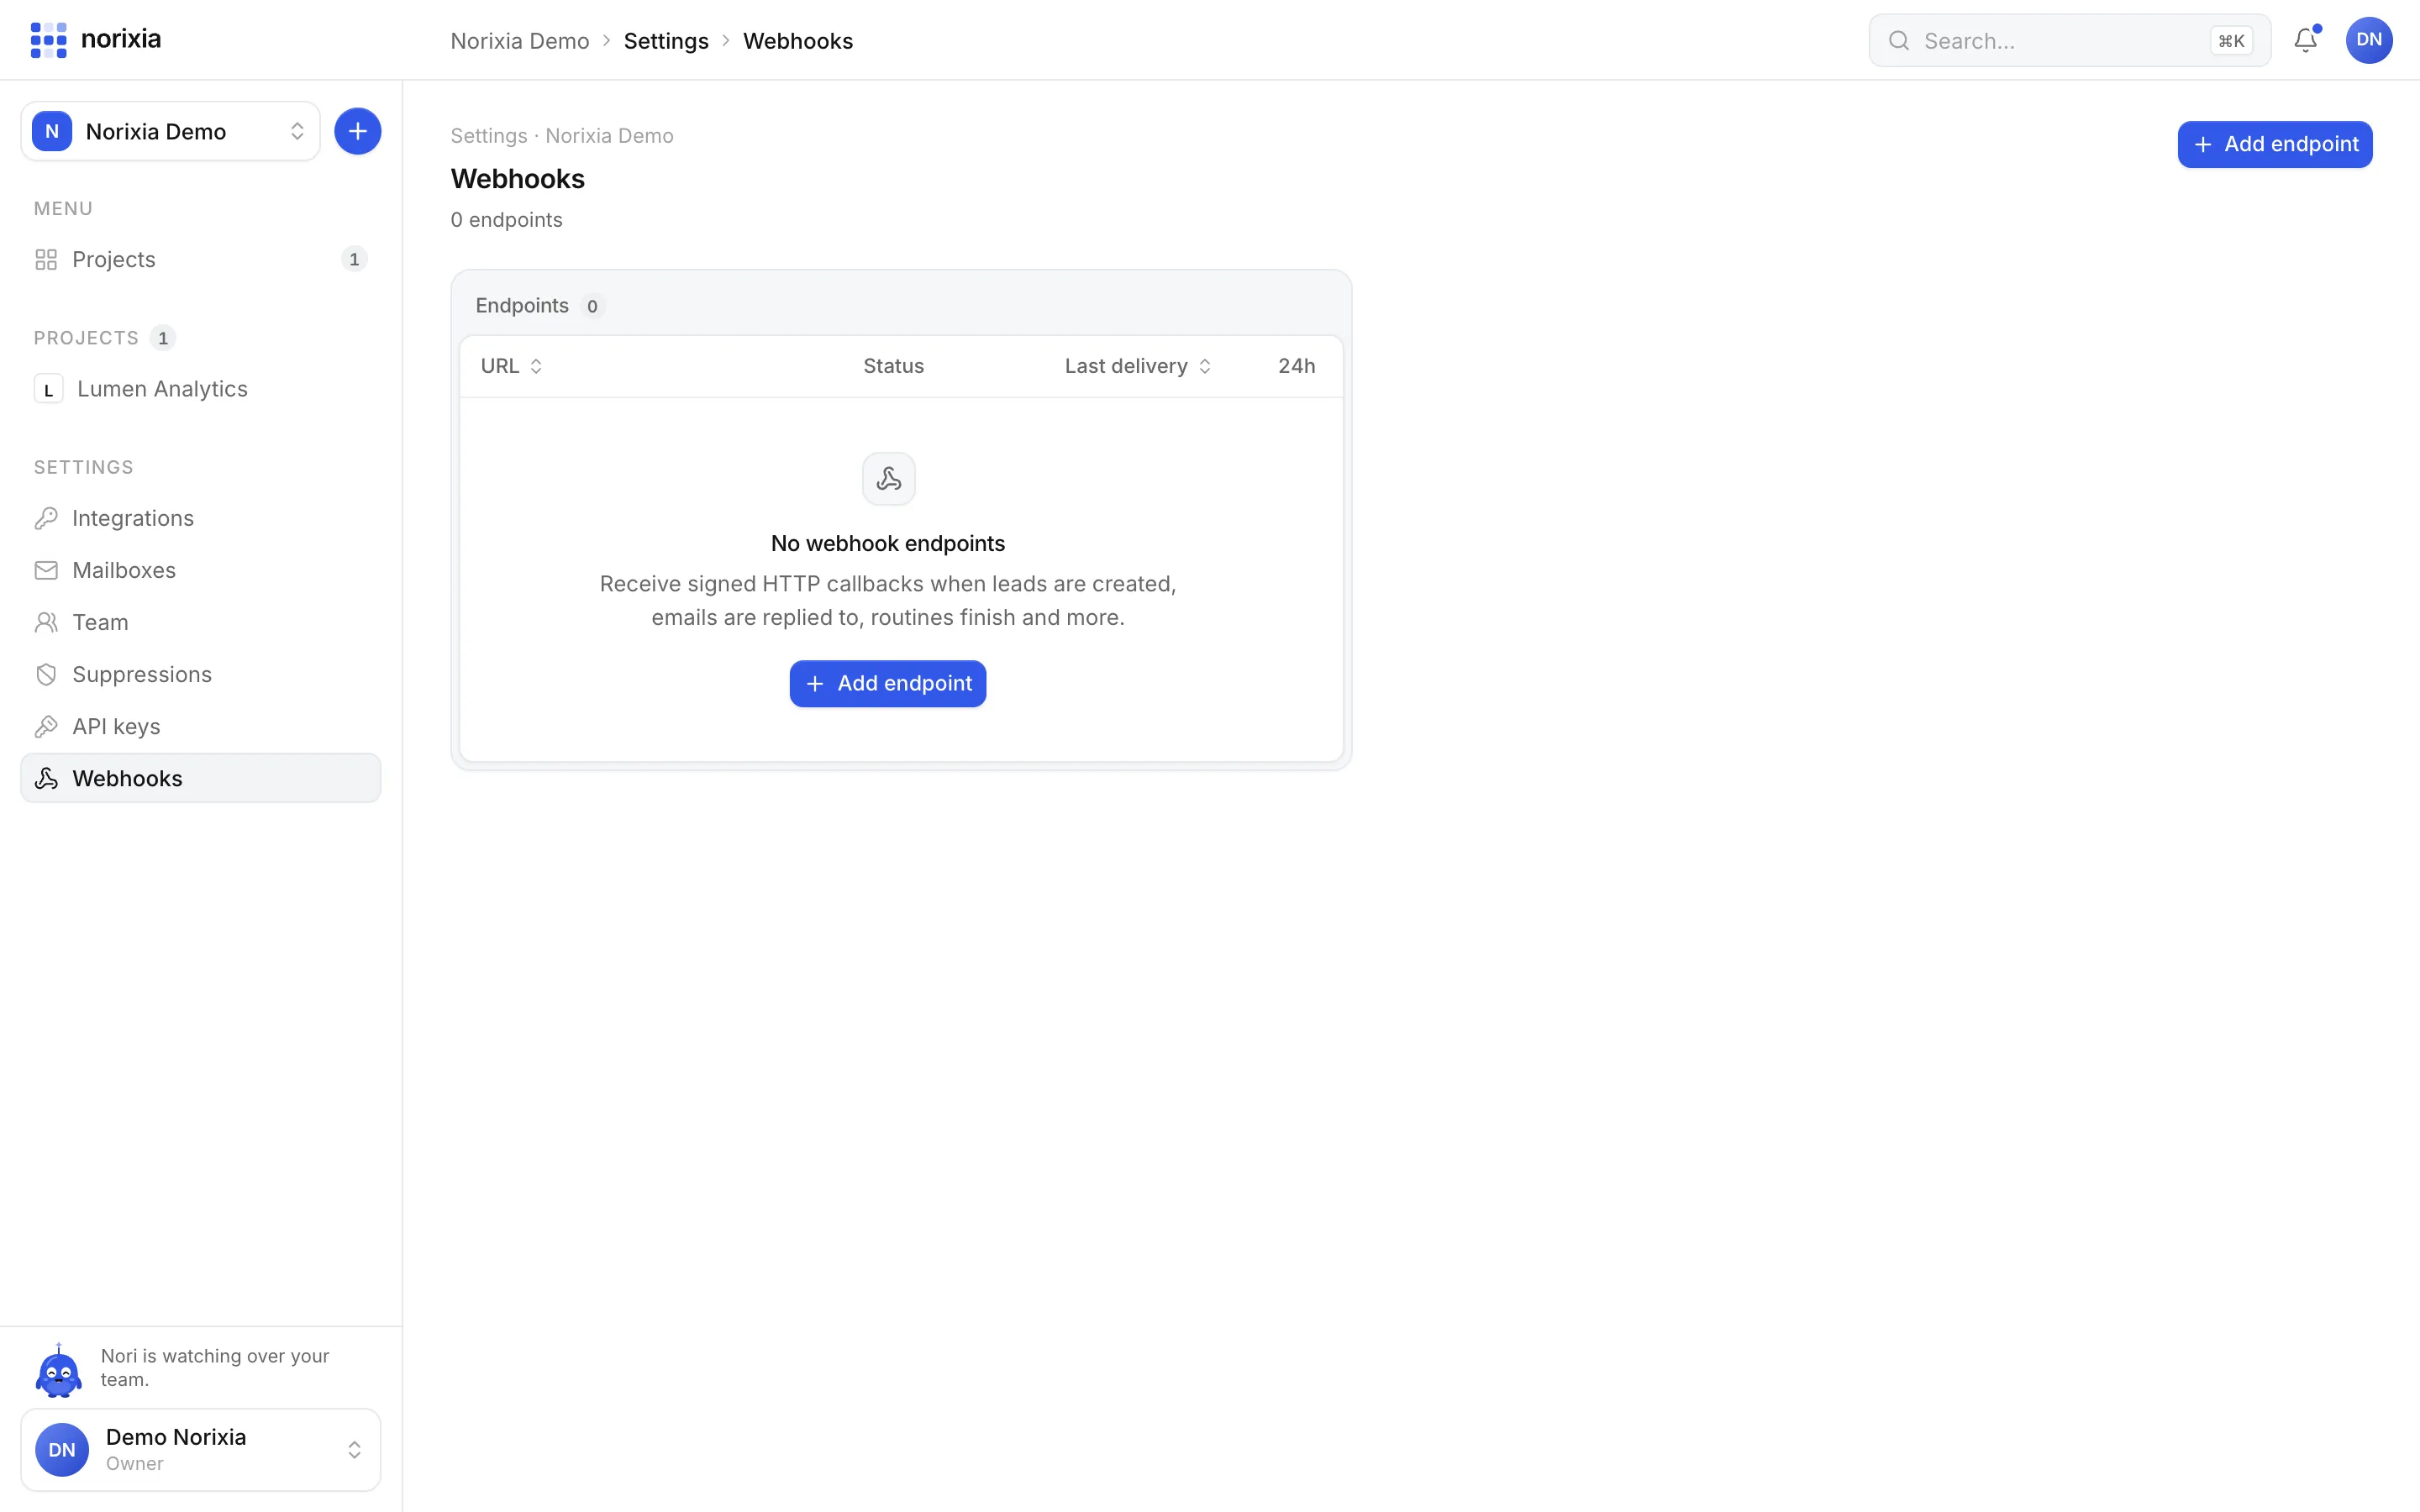Click the blue plus create button in sidebar
The height and width of the screenshot is (1512, 2420).
click(x=357, y=131)
